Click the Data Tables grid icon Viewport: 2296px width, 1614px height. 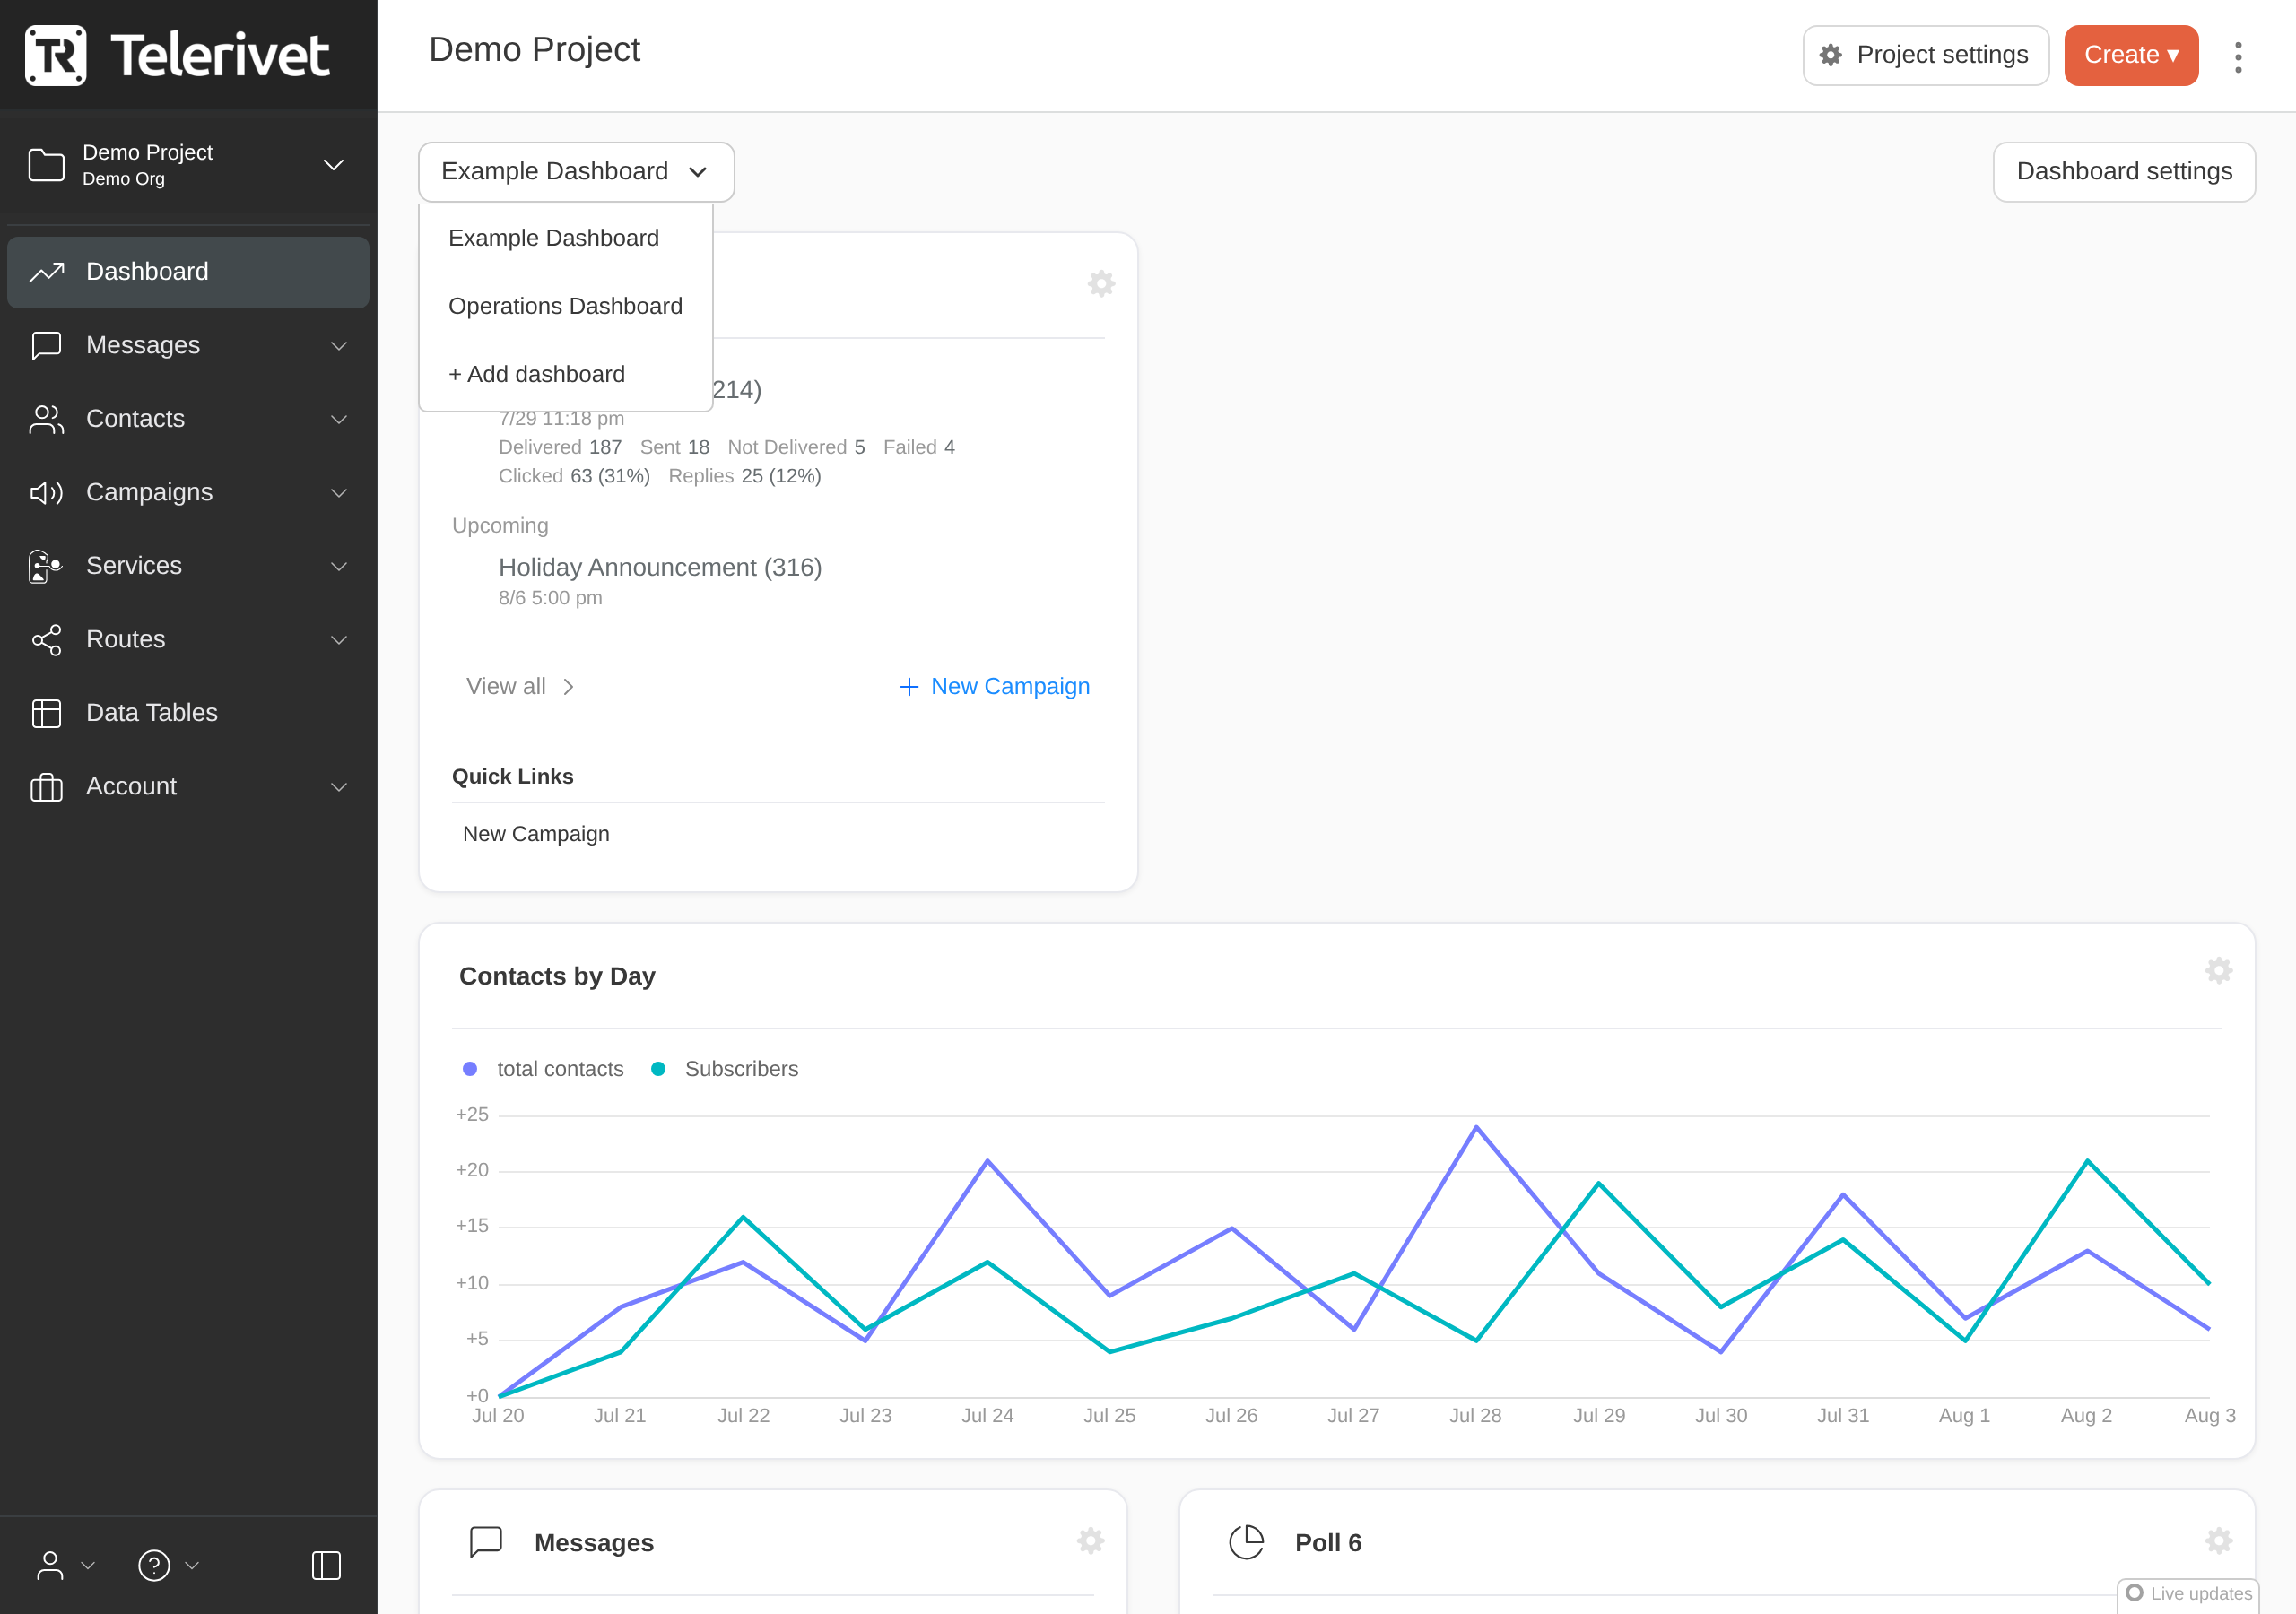[46, 713]
